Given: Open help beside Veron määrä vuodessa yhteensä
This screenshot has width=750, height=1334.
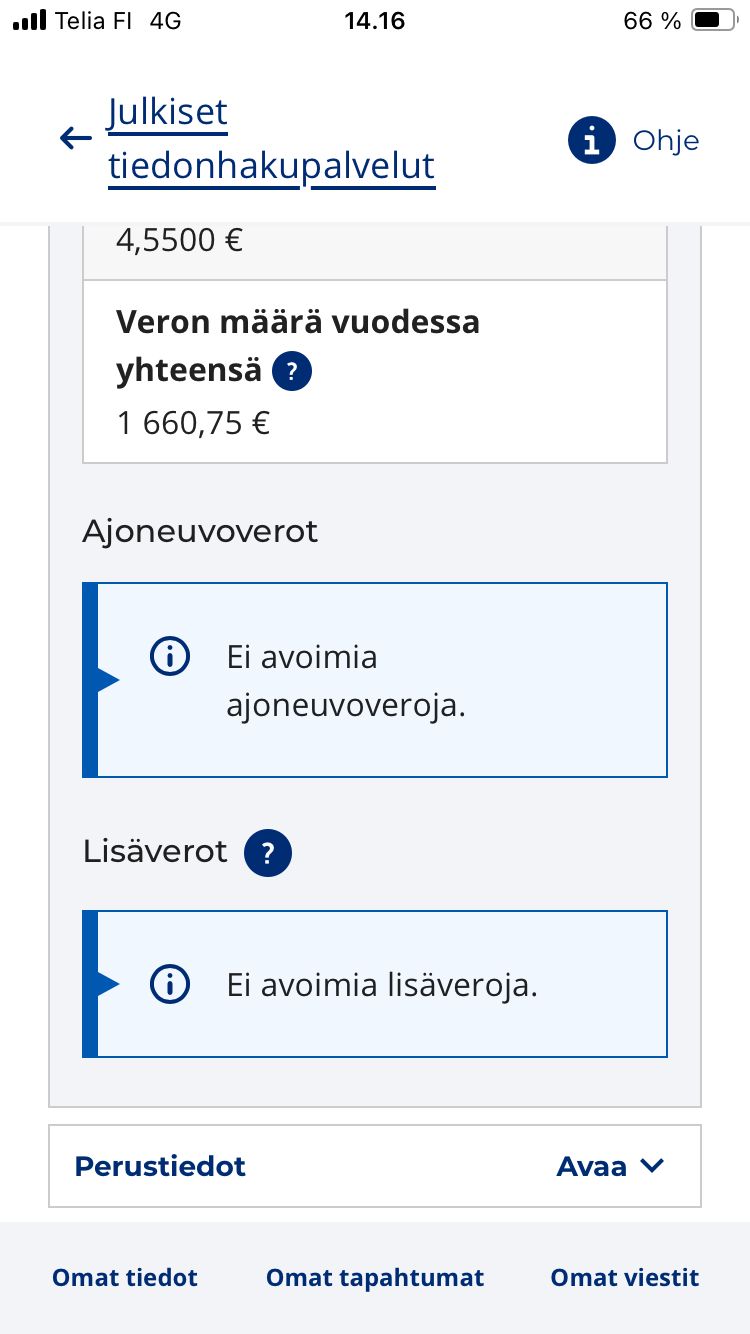Looking at the screenshot, I should click(x=291, y=372).
